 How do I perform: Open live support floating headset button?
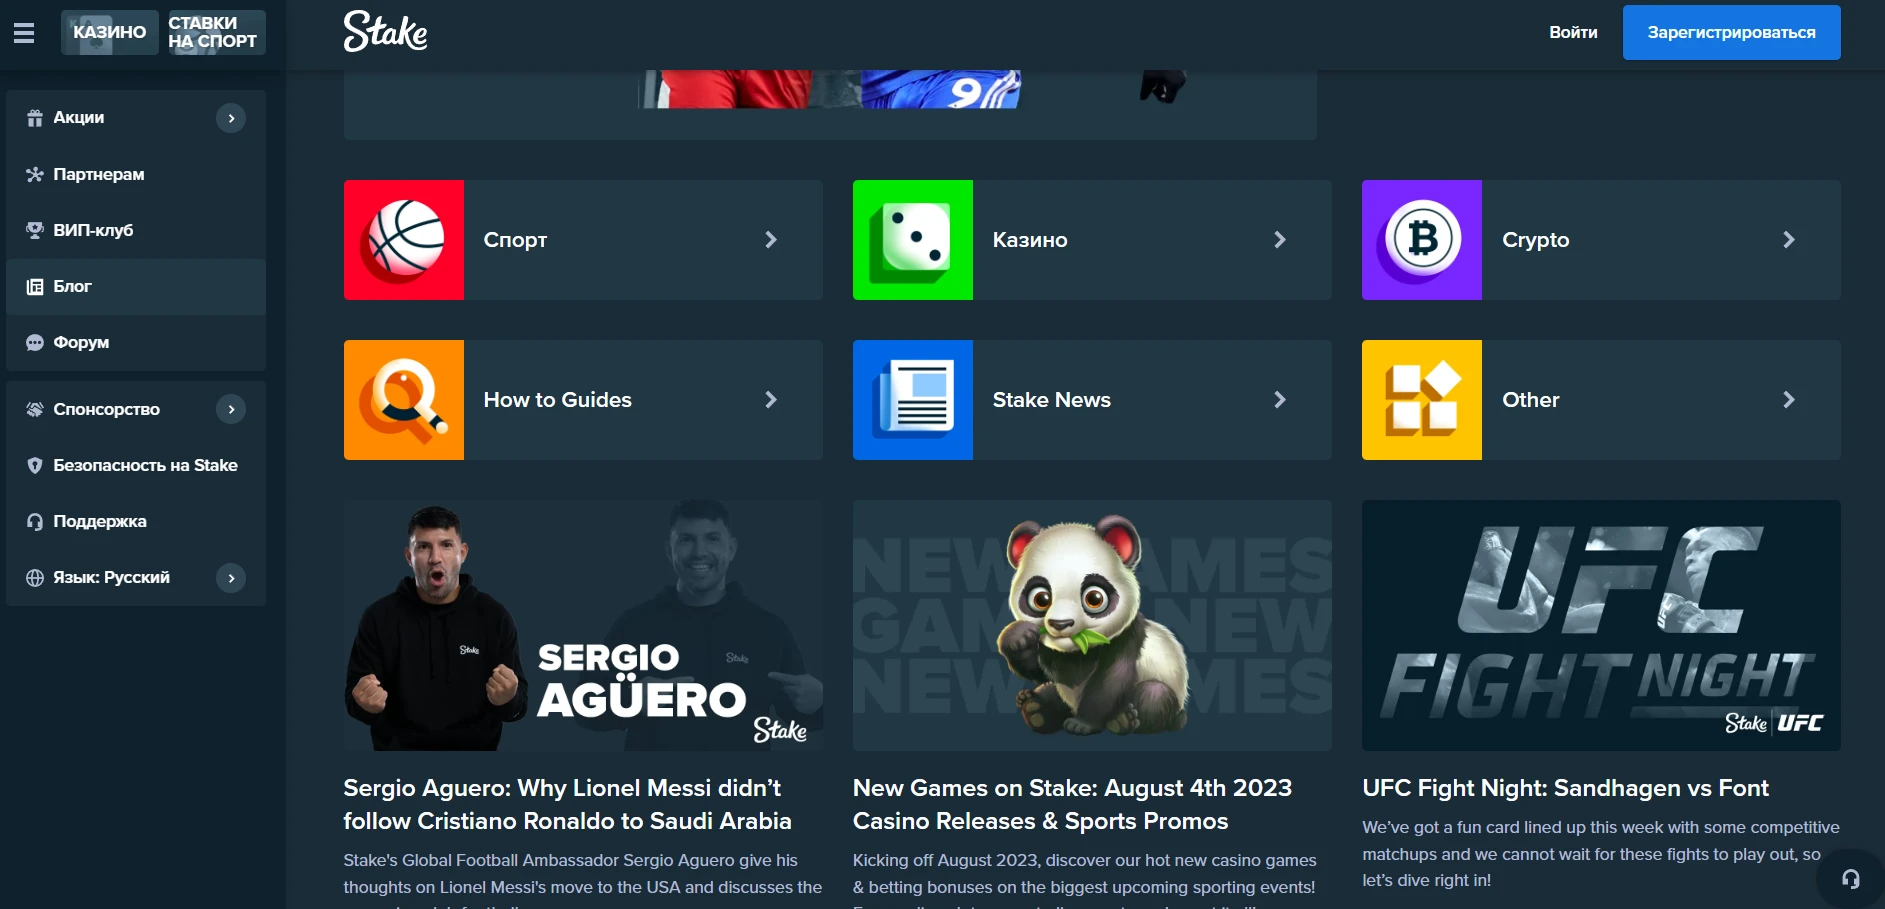click(x=1851, y=879)
